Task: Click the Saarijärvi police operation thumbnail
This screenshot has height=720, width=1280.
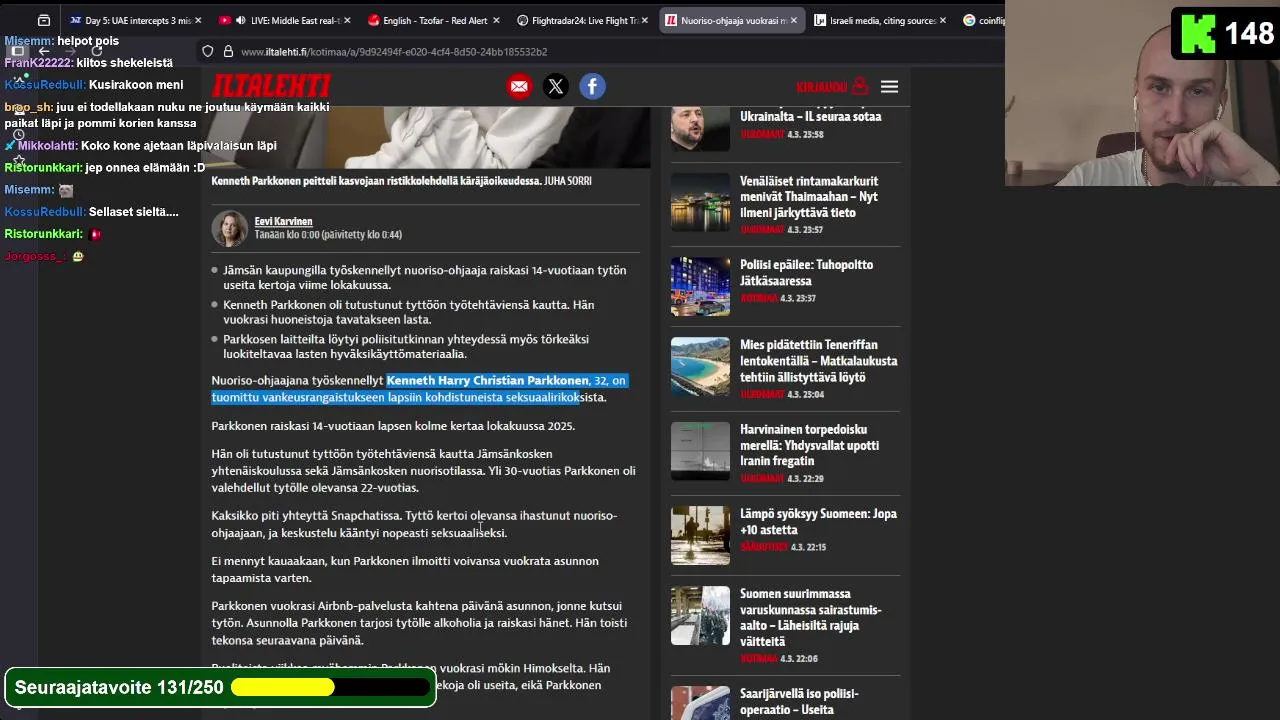Action: [700, 703]
